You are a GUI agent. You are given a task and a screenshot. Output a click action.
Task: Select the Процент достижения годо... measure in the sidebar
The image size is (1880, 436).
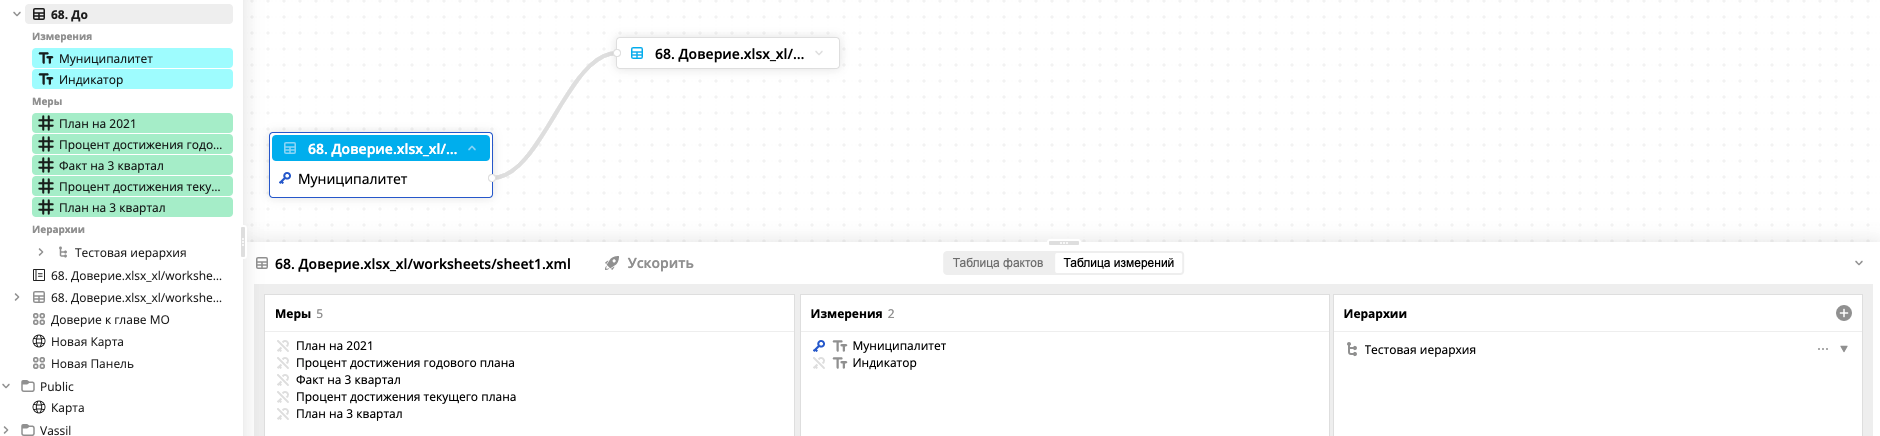pyautogui.click(x=132, y=144)
